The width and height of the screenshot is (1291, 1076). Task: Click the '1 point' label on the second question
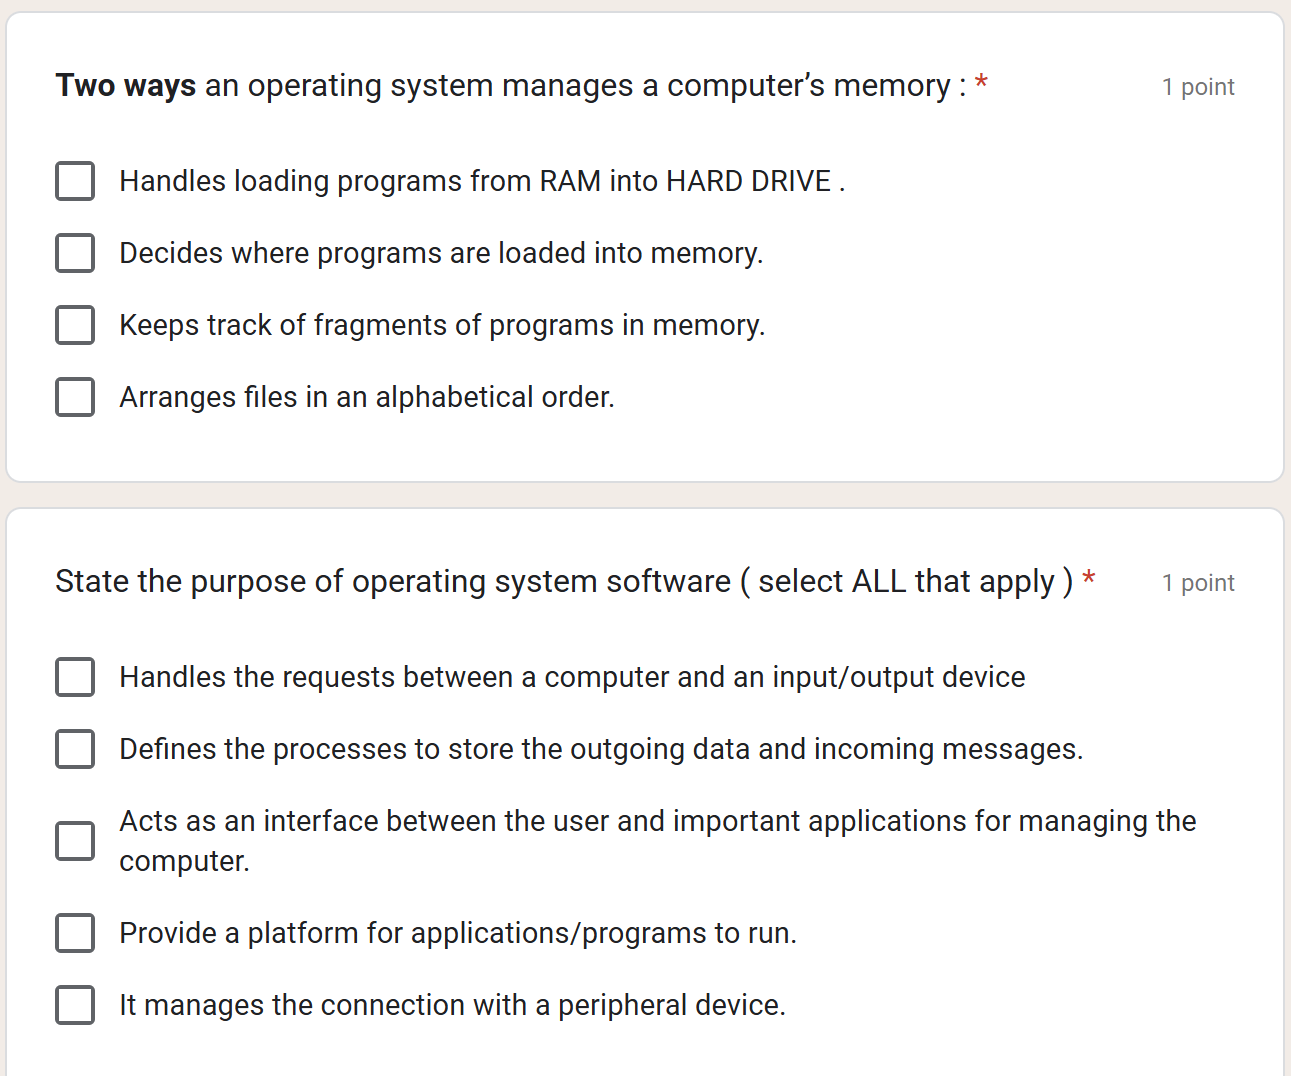[x=1198, y=583]
